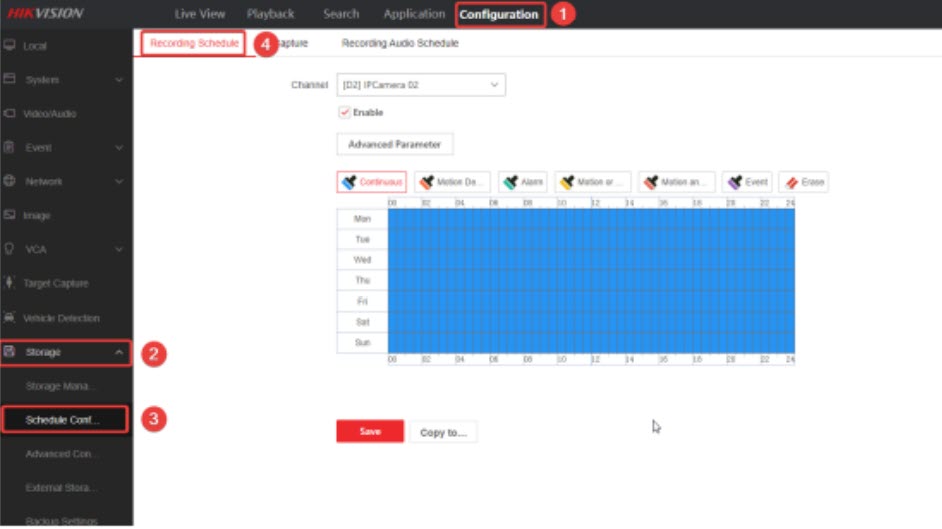Open the Channel dropdown list
The image size is (942, 529).
[x=421, y=85]
